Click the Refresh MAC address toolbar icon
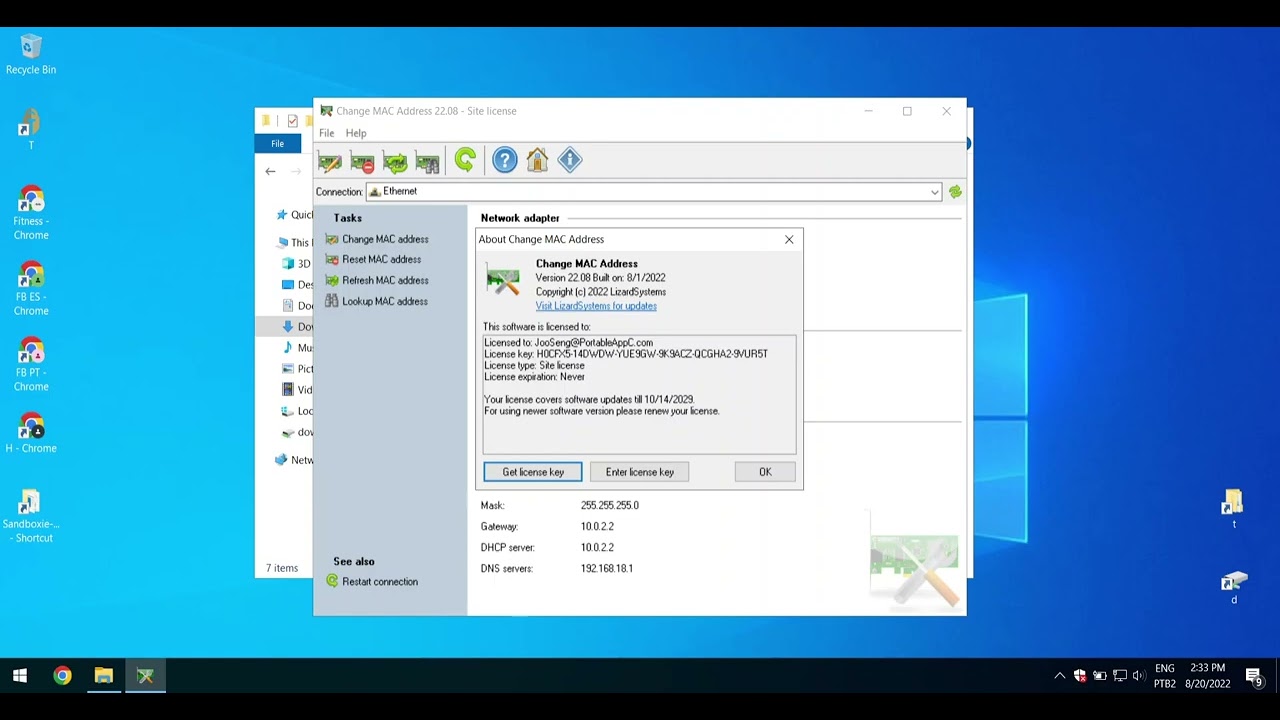Image resolution: width=1280 pixels, height=720 pixels. 395,161
